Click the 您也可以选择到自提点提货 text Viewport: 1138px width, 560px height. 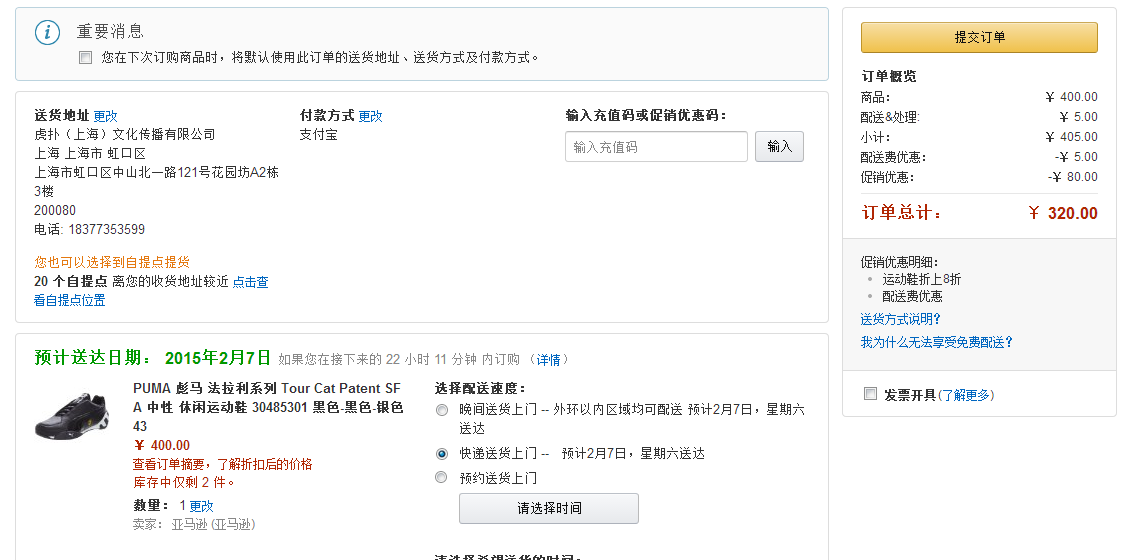[112, 263]
